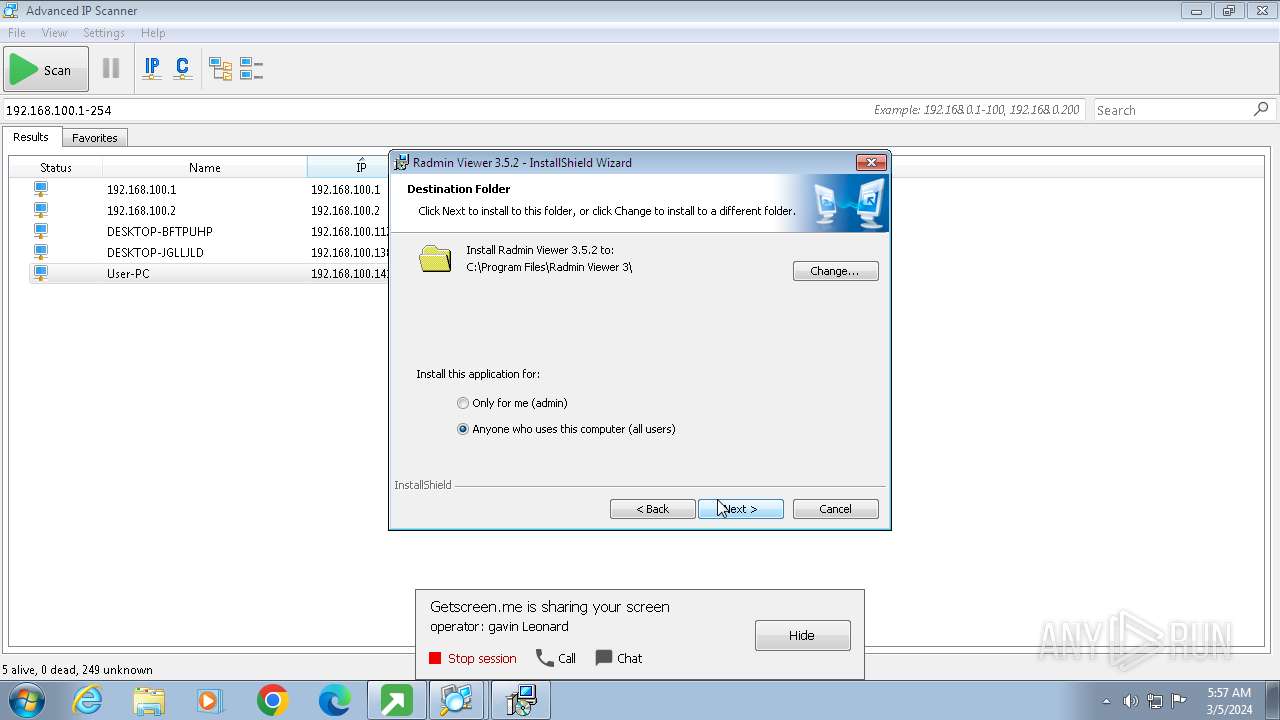
Task: Click status icon of the 192.168.100.2 row
Action: 41,210
